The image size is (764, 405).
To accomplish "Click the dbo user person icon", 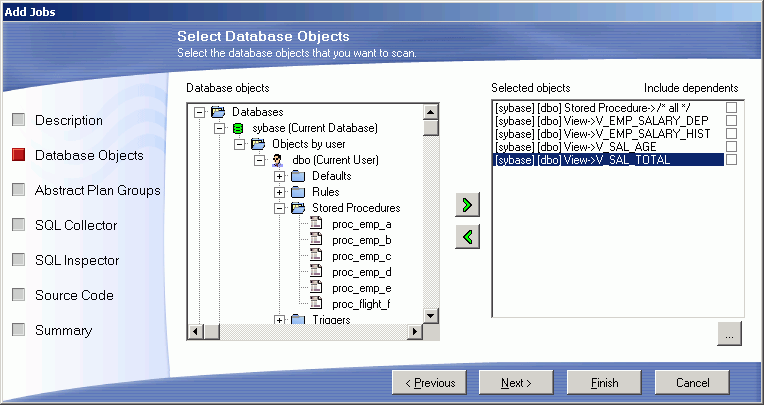I will [x=277, y=160].
